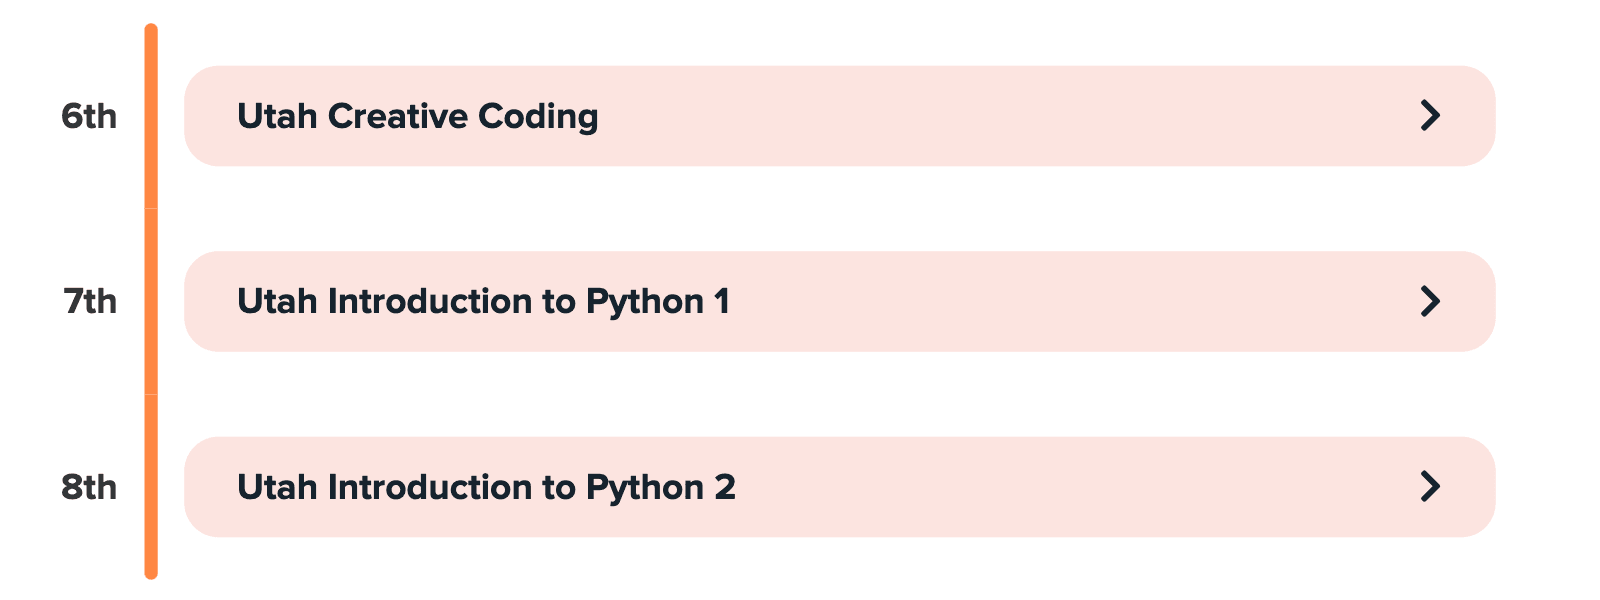The height and width of the screenshot is (600, 1600).
Task: Open Utah Introduction to Python 2 title
Action: pyautogui.click(x=486, y=487)
